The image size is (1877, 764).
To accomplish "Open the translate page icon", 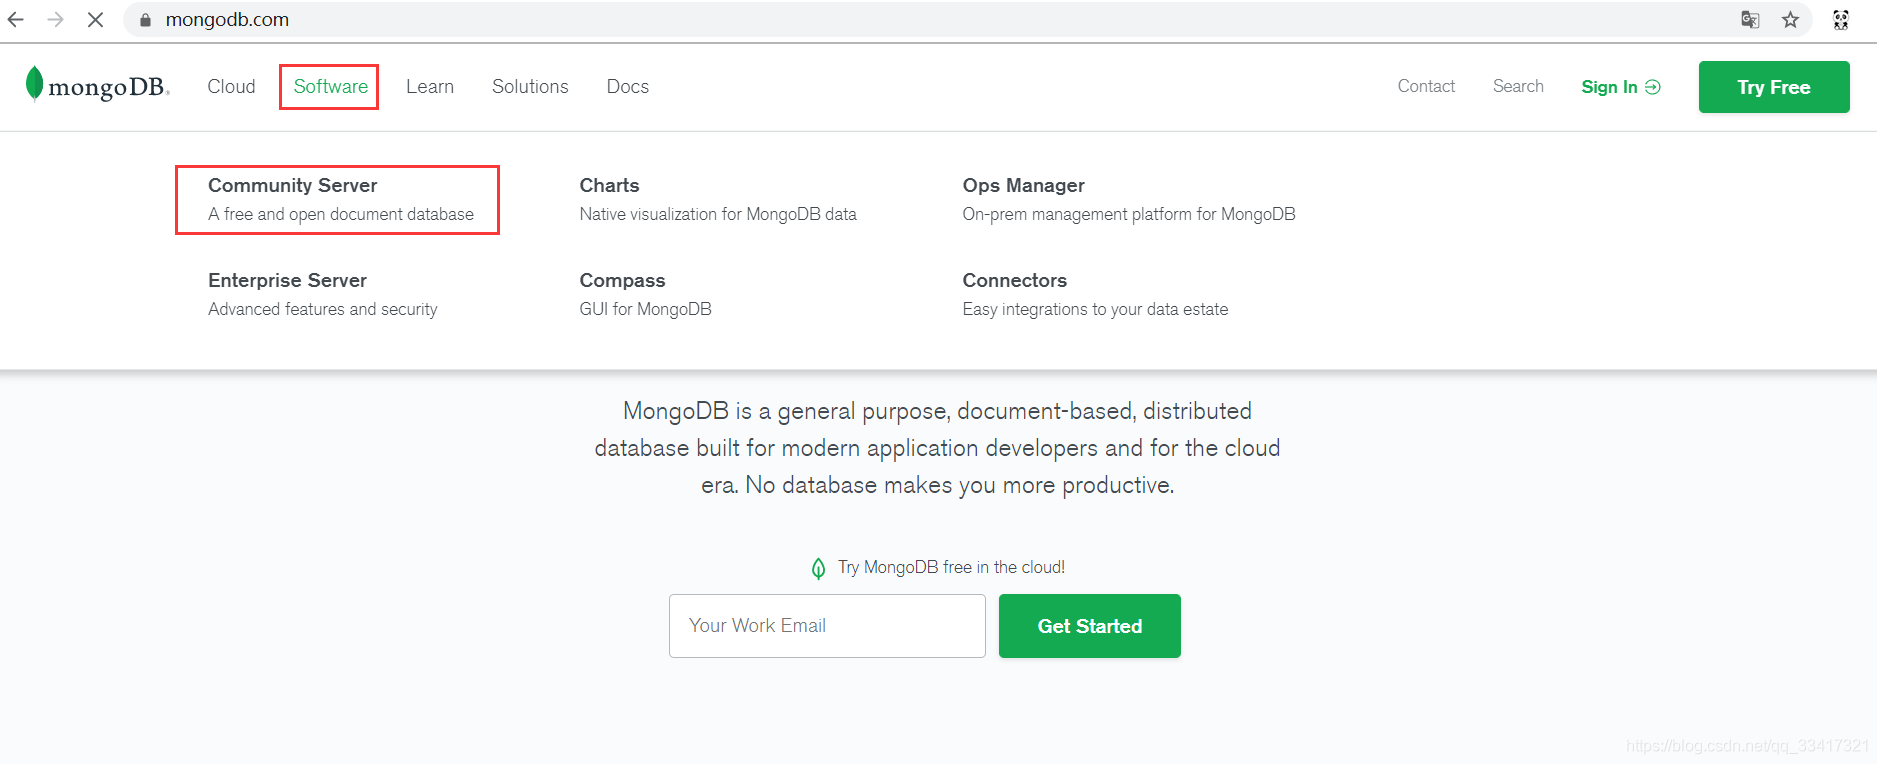I will click(1750, 20).
